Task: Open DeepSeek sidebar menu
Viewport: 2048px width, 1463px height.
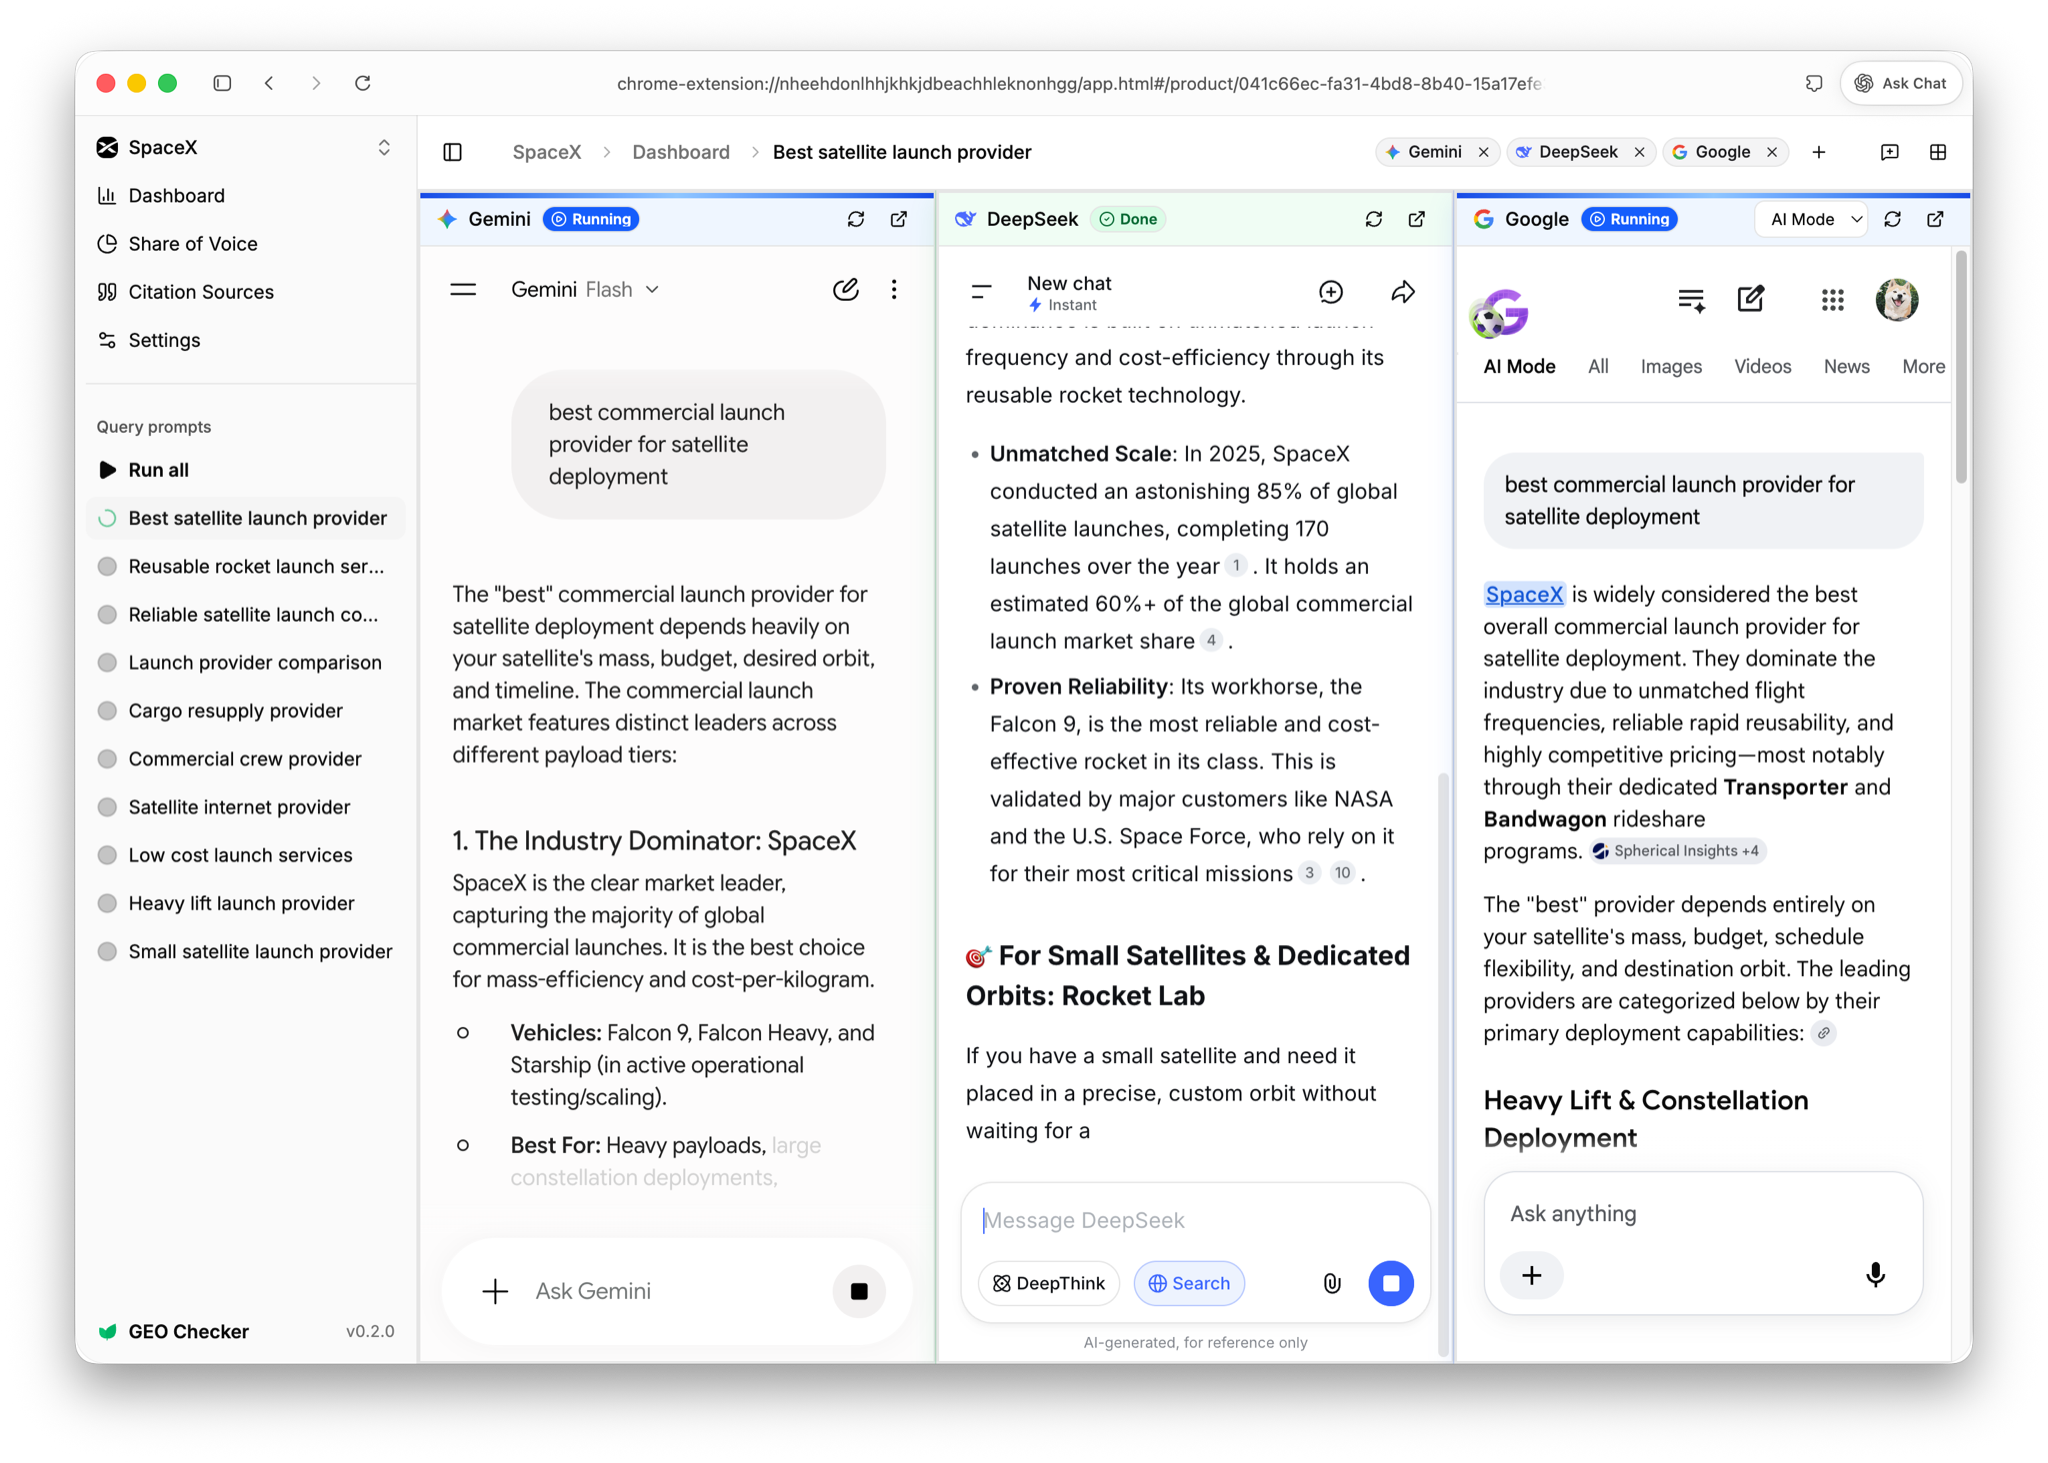Action: pos(981,292)
